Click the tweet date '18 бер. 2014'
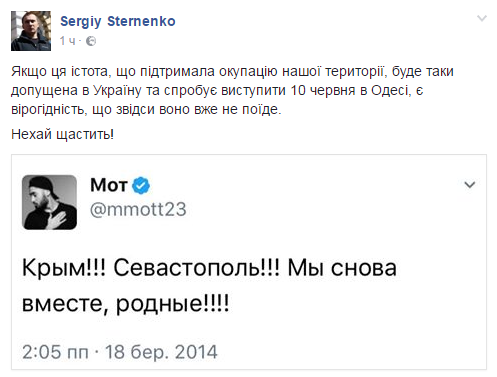Viewport: 497px width, 377px height. coord(161,352)
